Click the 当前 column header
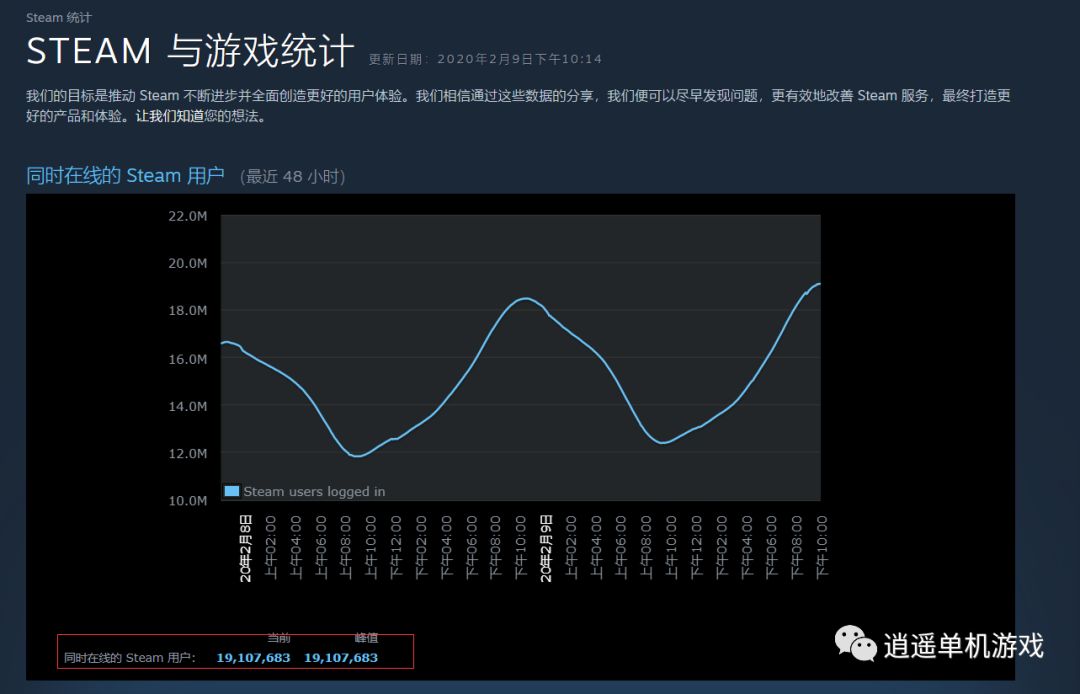The image size is (1080, 694). pos(280,637)
